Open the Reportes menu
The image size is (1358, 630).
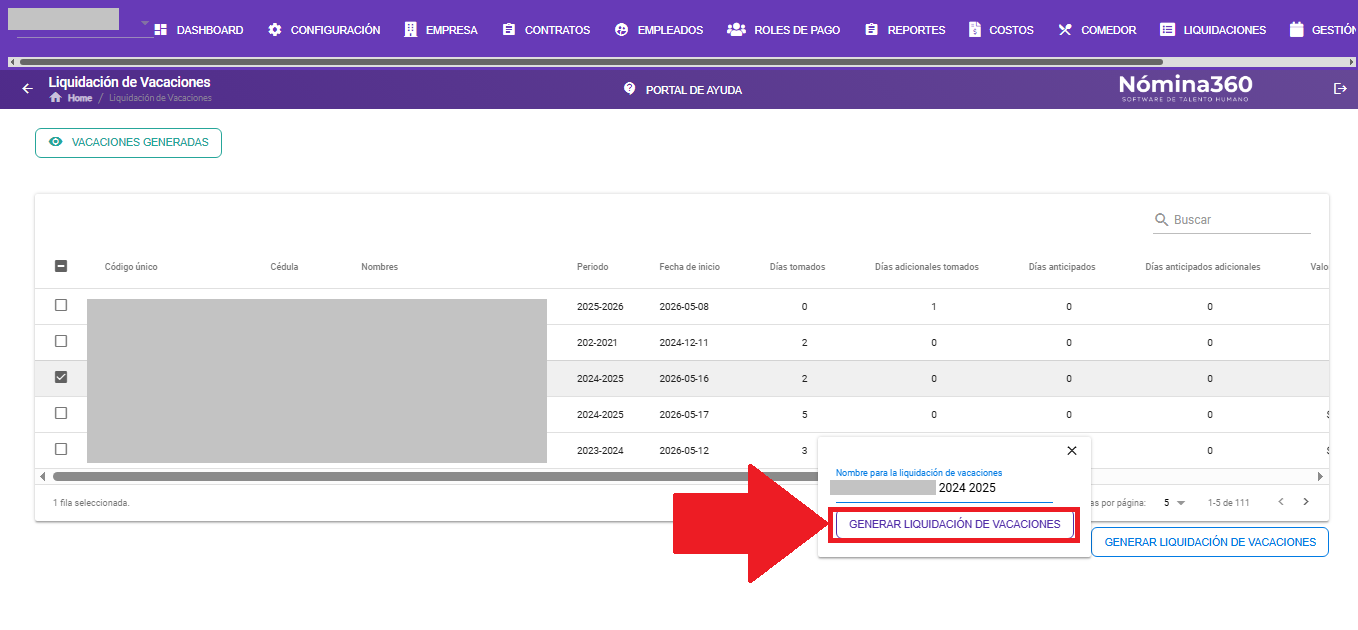pos(905,30)
